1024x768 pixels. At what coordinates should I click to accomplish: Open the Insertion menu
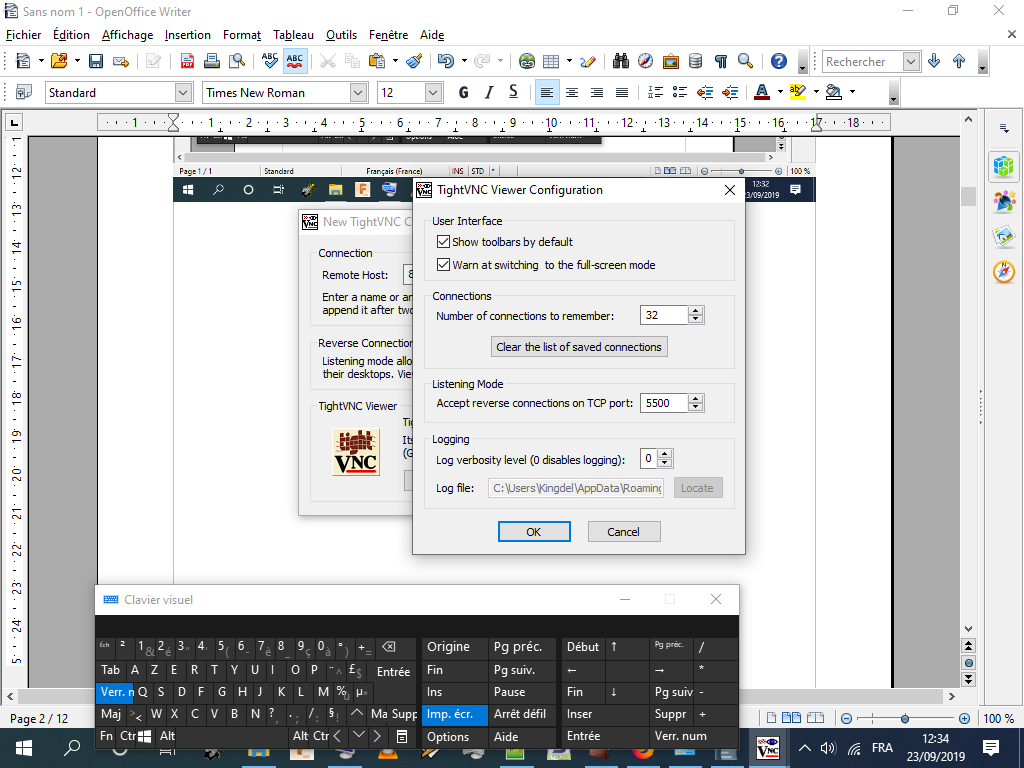[187, 35]
